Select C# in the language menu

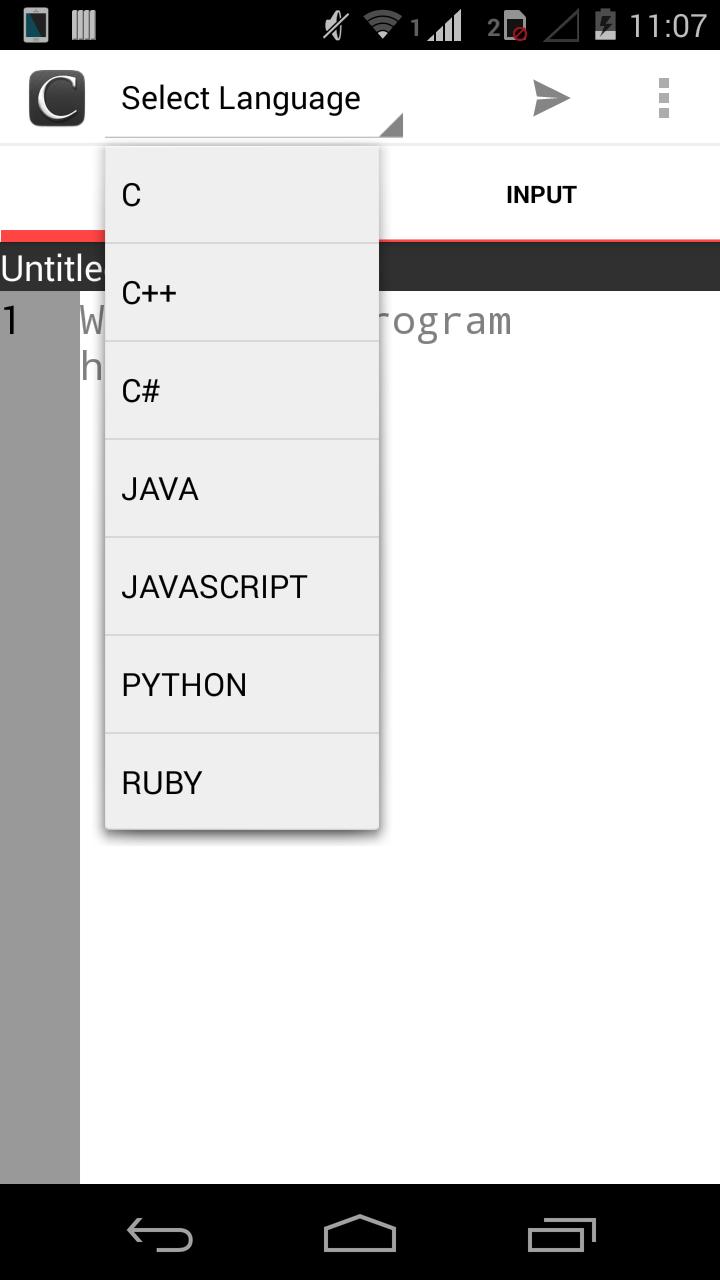240,390
